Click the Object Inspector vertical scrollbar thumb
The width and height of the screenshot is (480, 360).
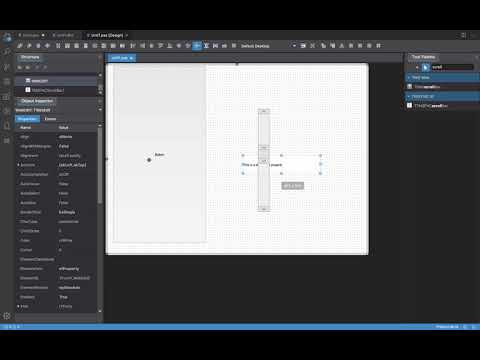[100, 165]
